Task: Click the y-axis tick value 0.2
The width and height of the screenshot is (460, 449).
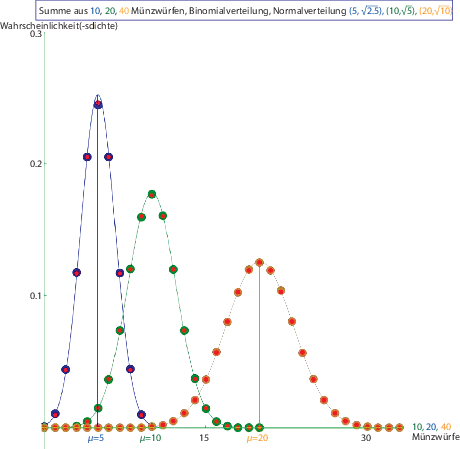Action: pos(35,164)
